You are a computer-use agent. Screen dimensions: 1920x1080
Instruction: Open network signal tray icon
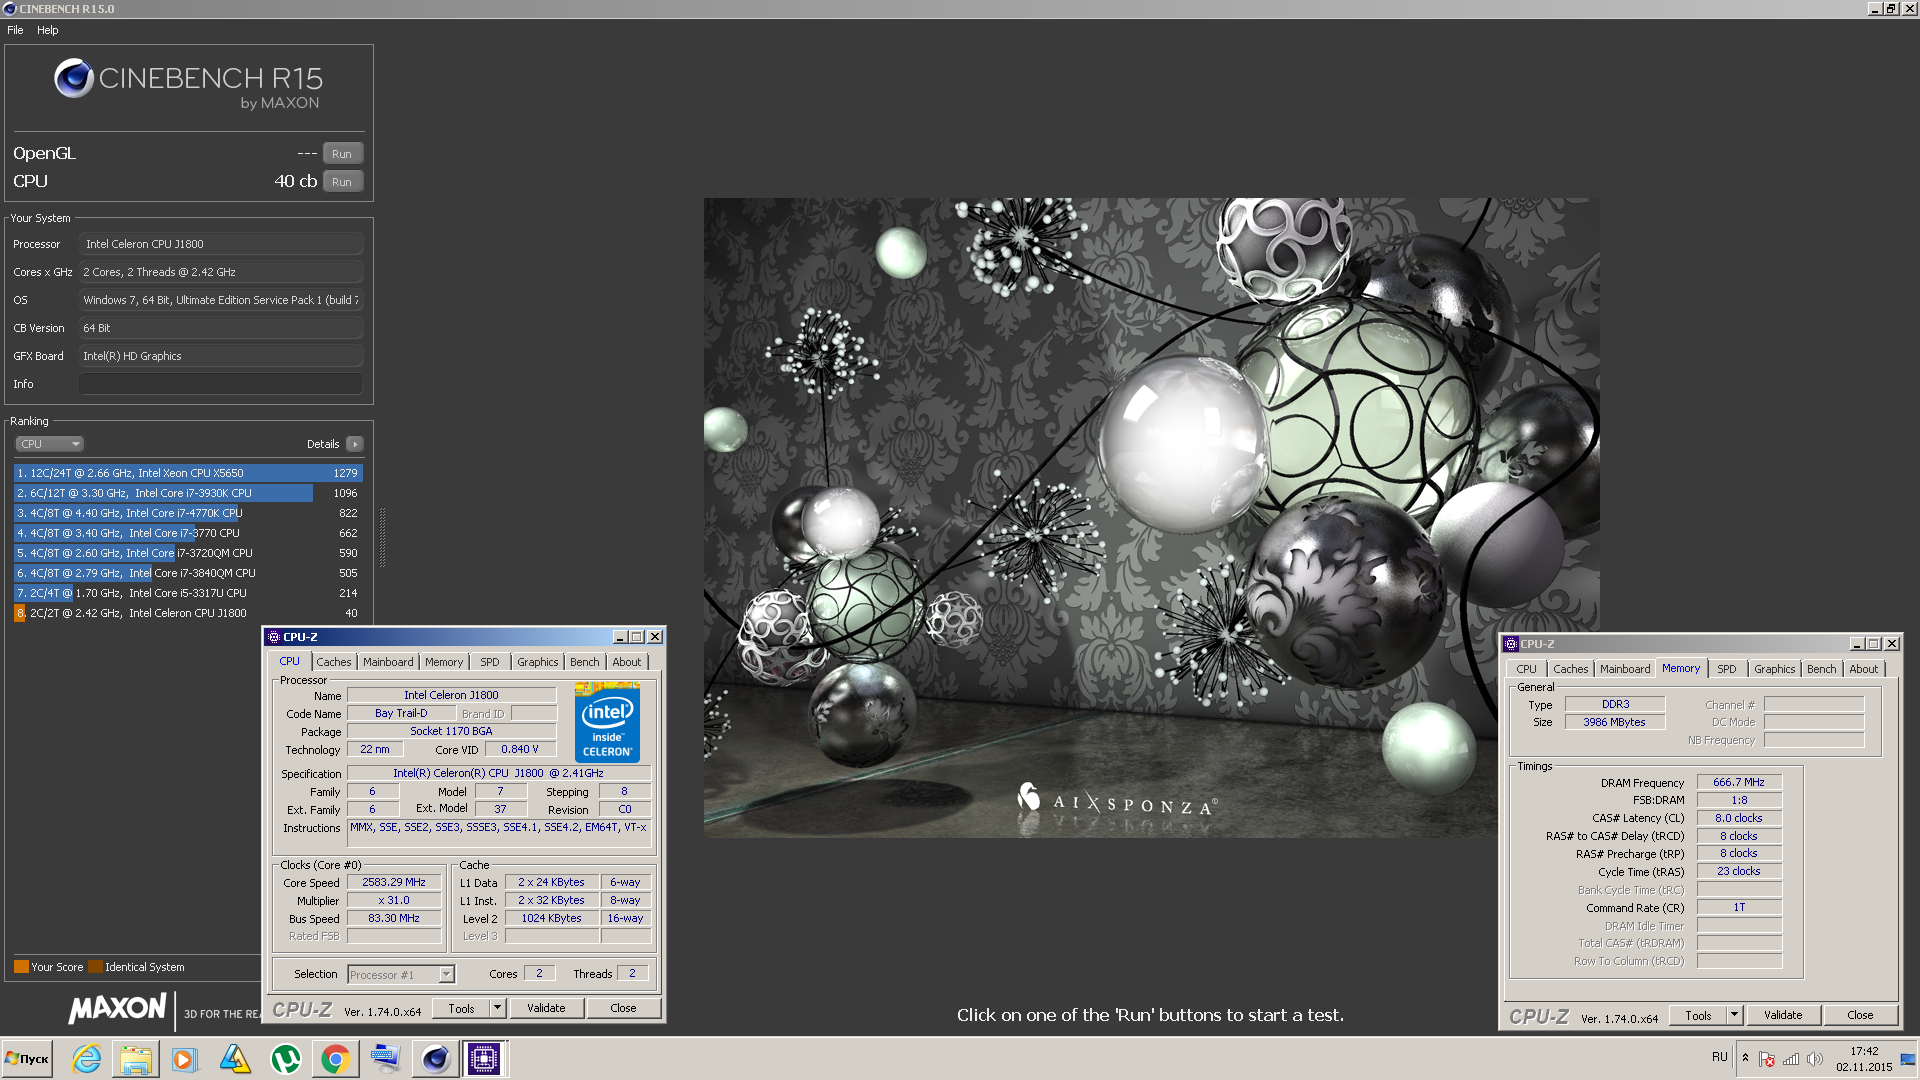(x=1791, y=1059)
